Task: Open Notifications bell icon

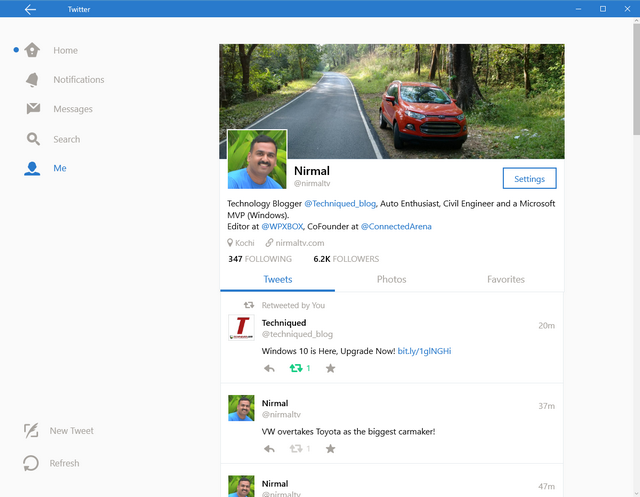Action: click(32, 80)
